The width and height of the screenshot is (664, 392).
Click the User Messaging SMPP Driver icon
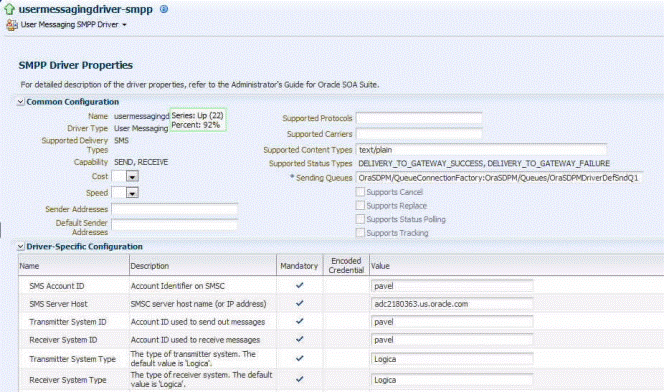tap(12, 25)
